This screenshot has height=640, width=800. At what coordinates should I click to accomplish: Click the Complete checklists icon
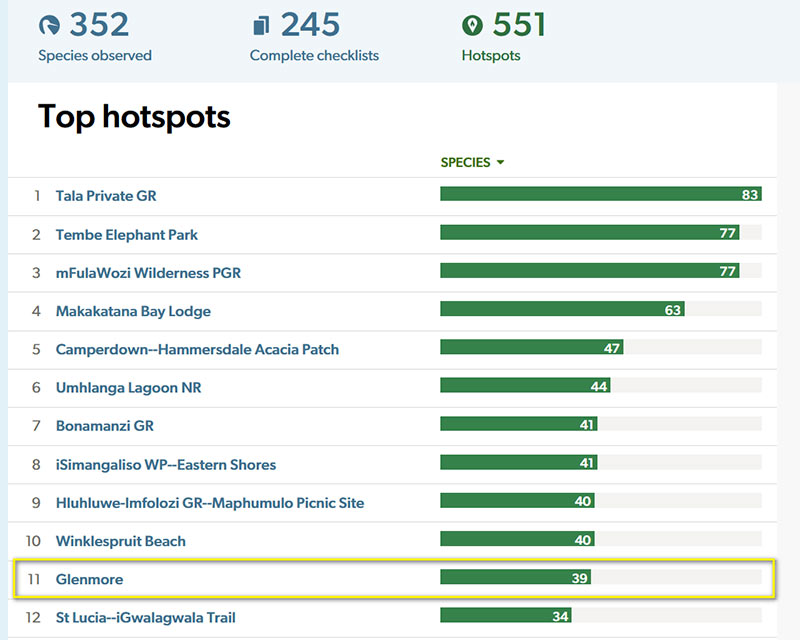coord(262,25)
